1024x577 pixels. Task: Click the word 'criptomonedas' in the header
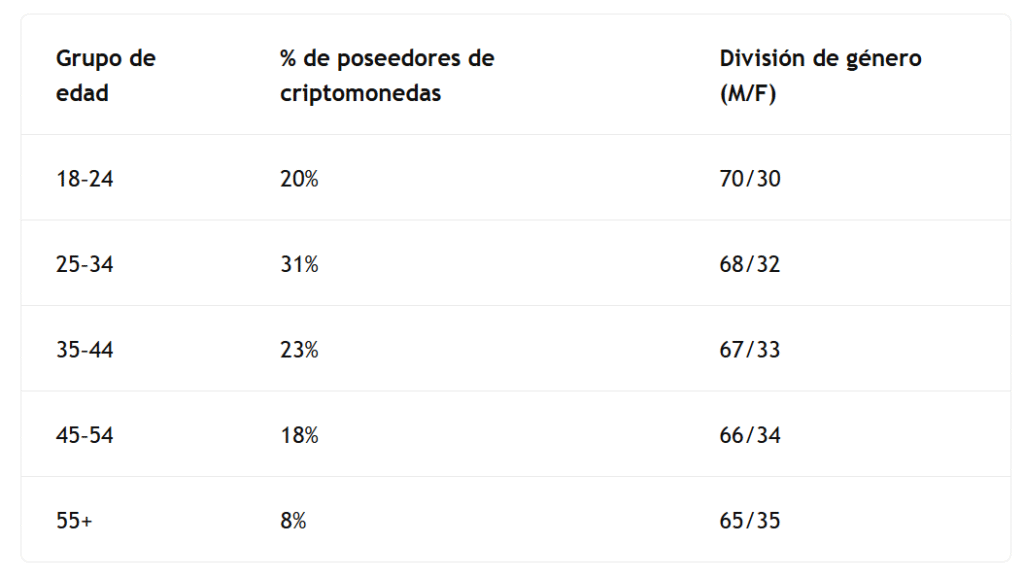[x=360, y=94]
